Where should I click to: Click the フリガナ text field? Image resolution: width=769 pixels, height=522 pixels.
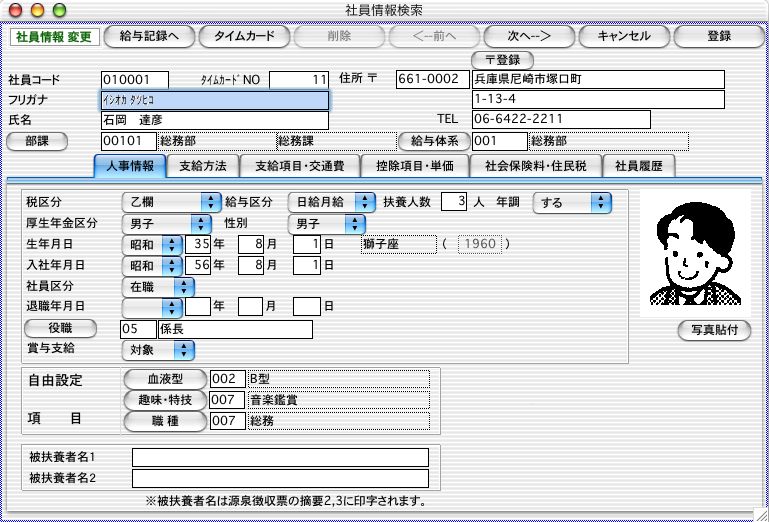click(x=215, y=100)
